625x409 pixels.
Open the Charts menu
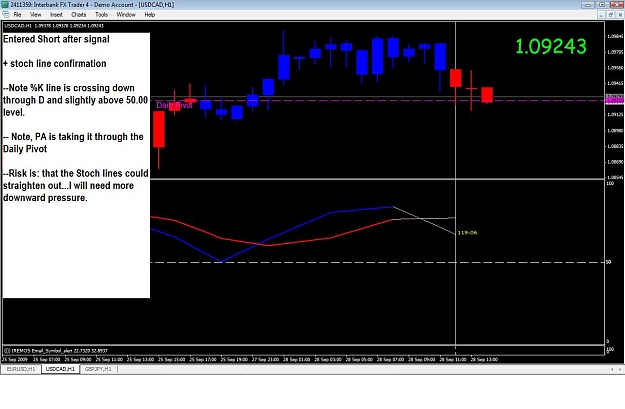[x=79, y=15]
